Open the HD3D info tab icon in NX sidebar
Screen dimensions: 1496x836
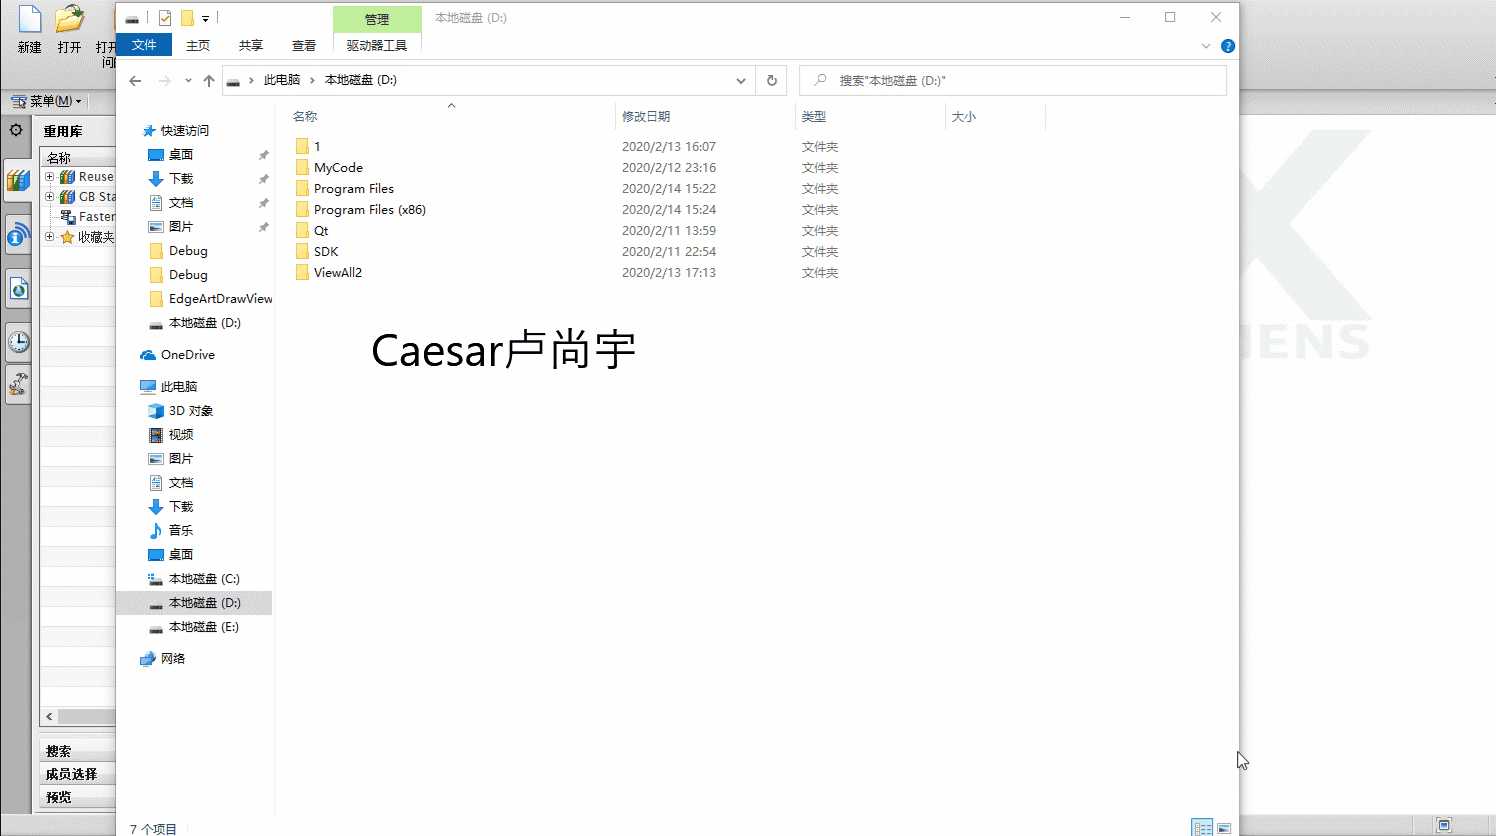coord(18,235)
